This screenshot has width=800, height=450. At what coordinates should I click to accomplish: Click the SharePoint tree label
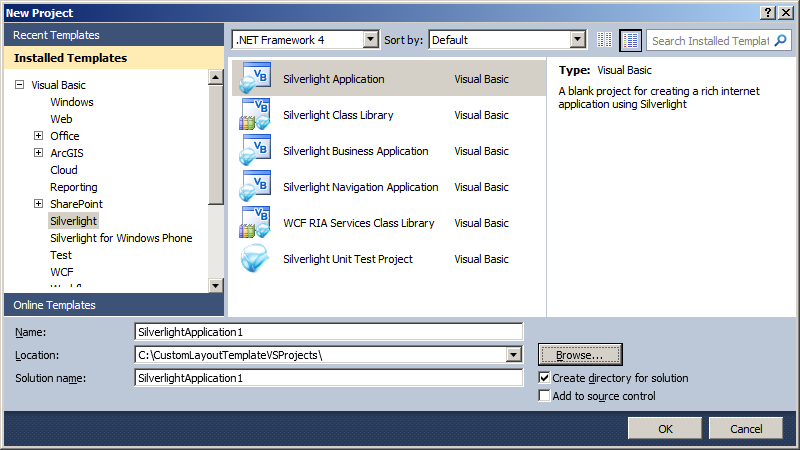coord(77,204)
